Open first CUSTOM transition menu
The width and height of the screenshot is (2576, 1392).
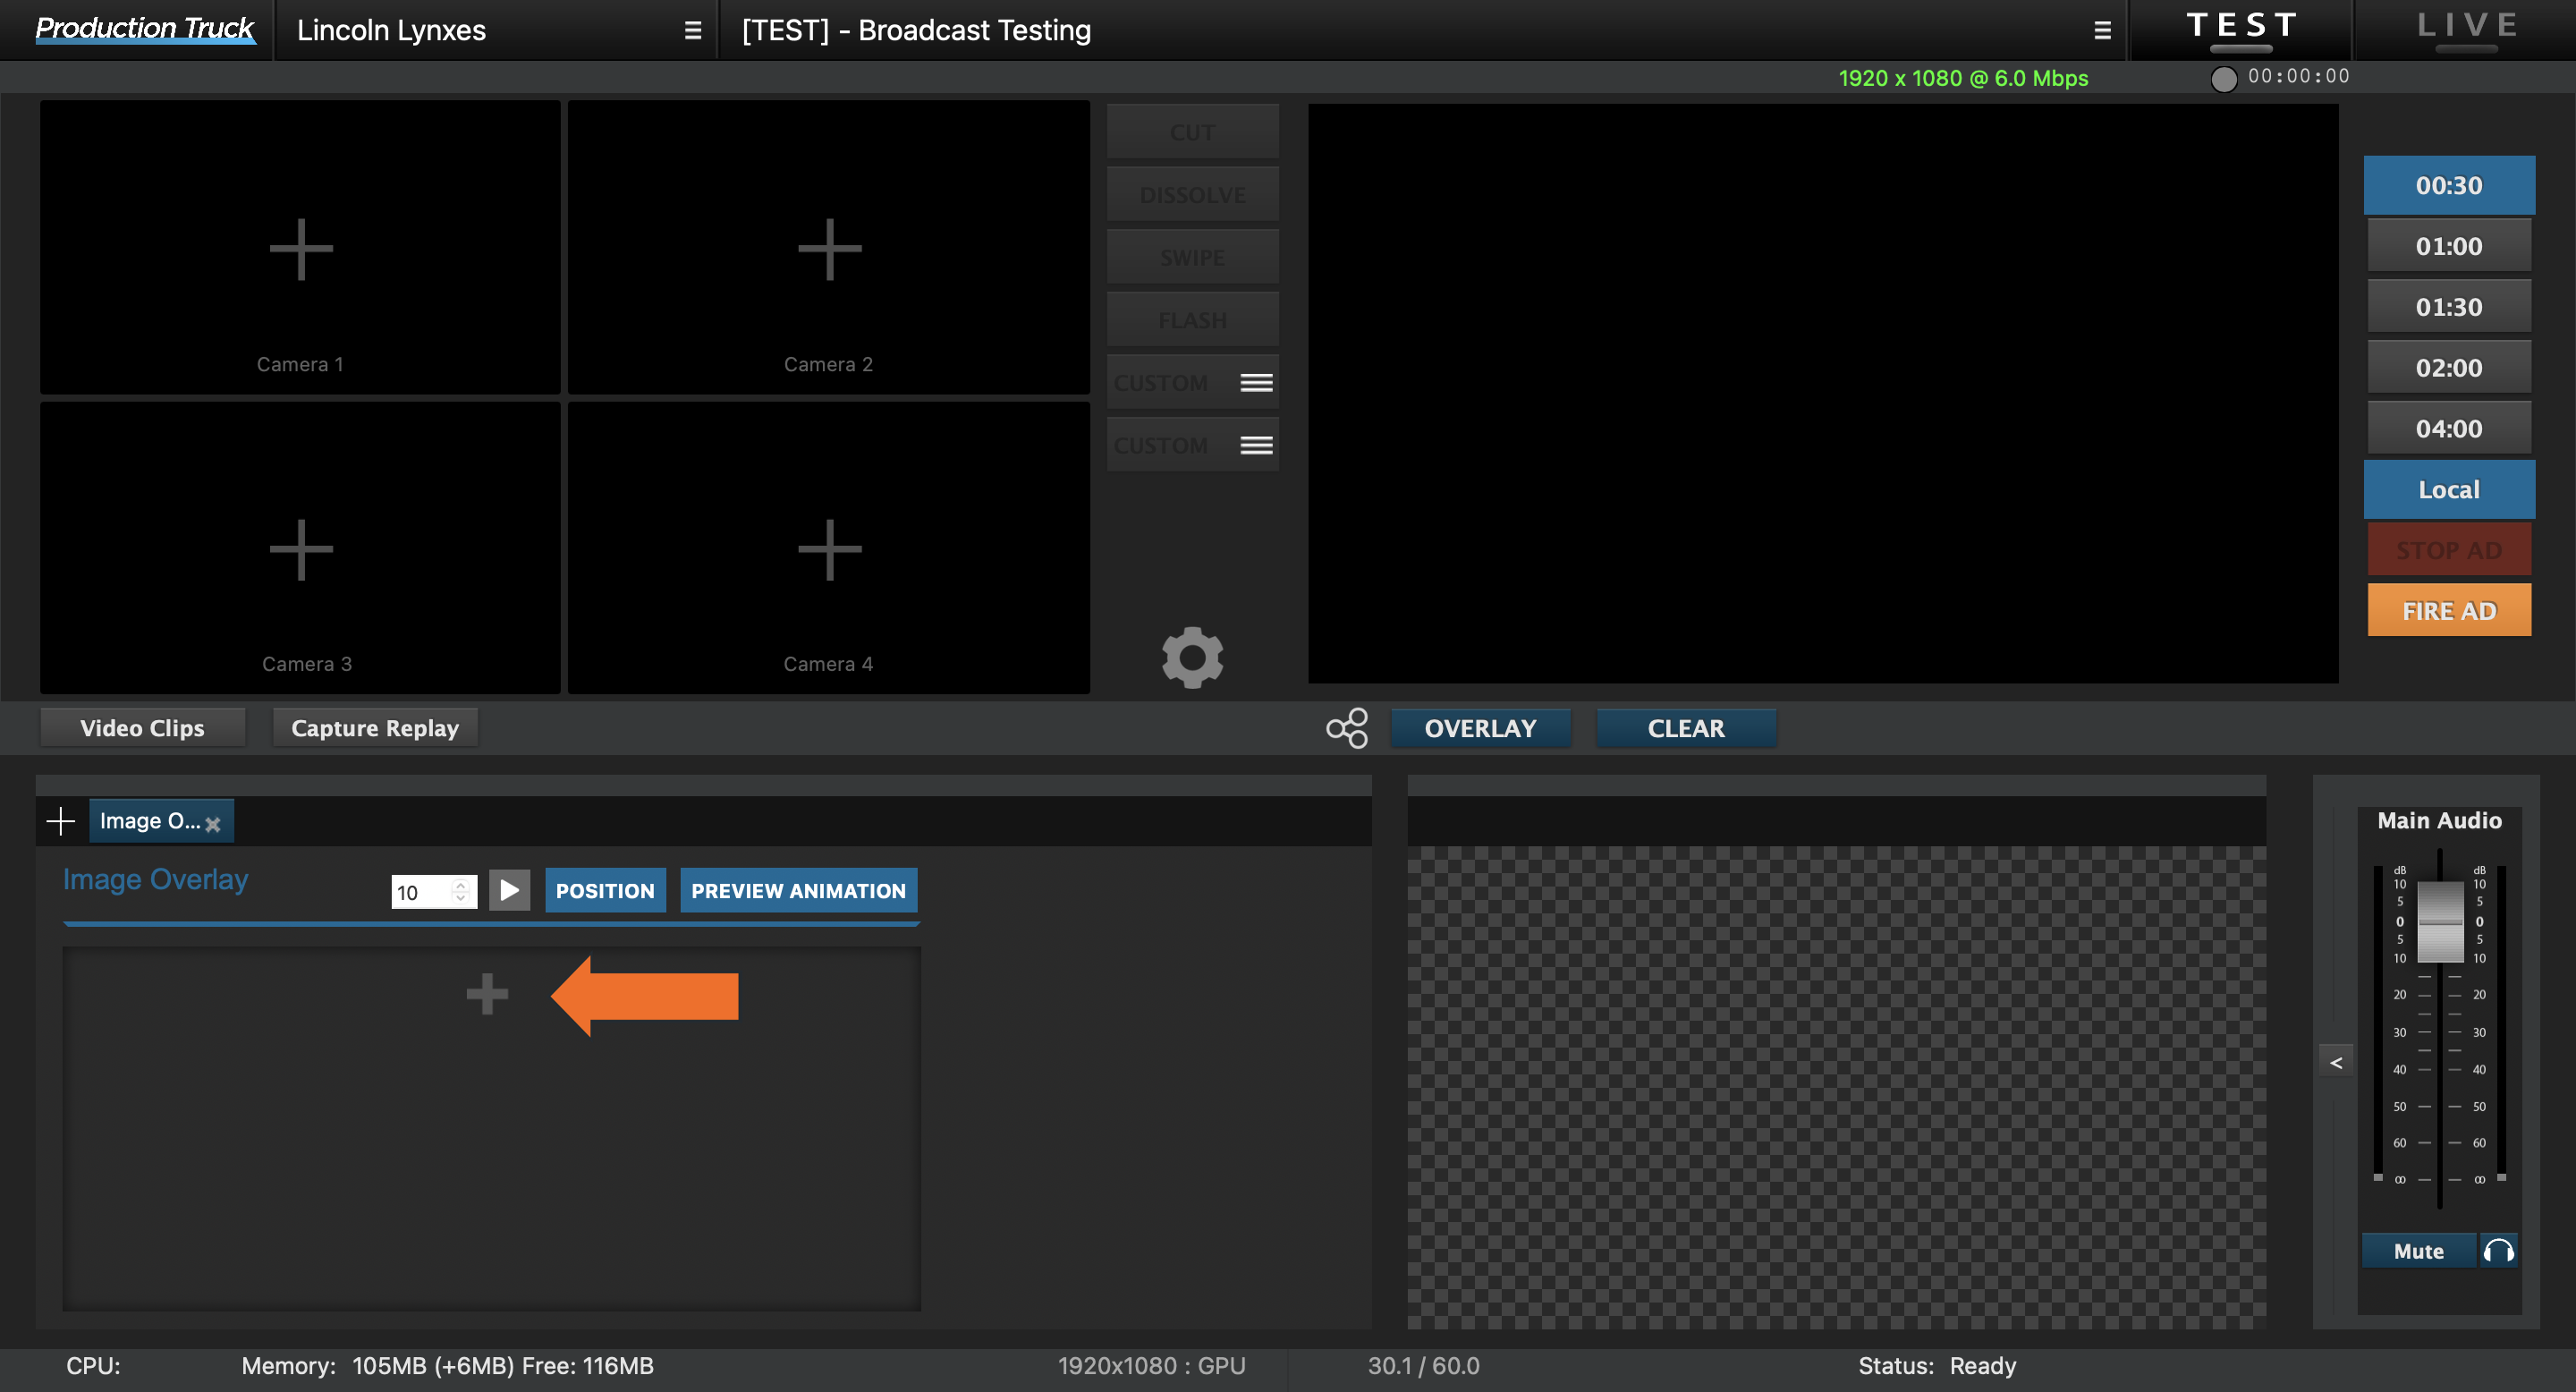coord(1256,383)
